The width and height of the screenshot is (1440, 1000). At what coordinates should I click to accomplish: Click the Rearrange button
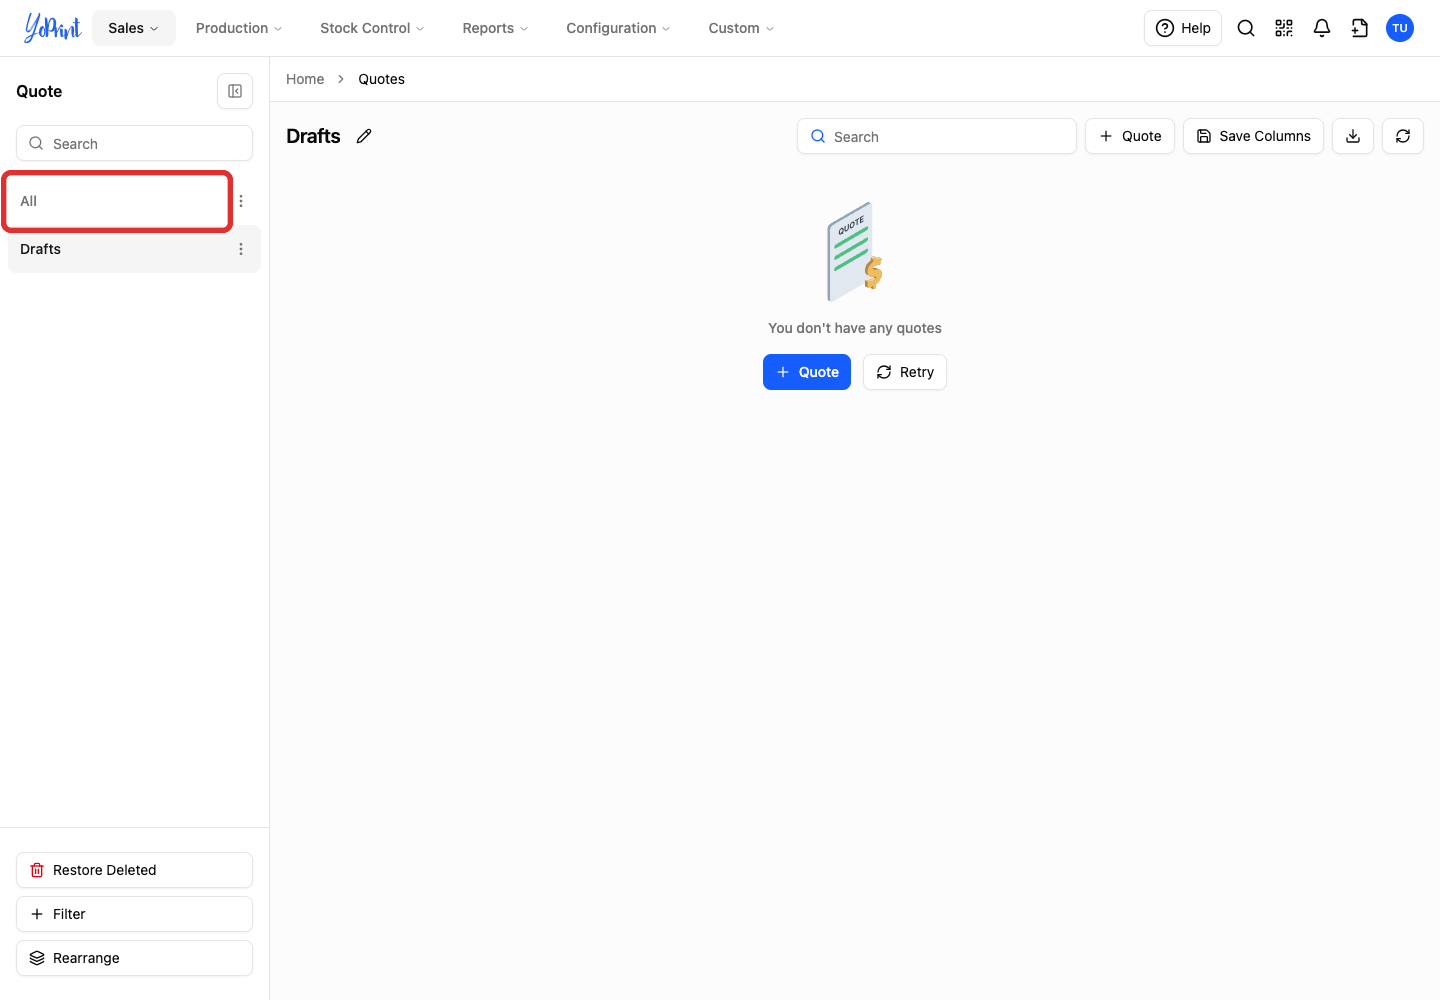pos(134,958)
